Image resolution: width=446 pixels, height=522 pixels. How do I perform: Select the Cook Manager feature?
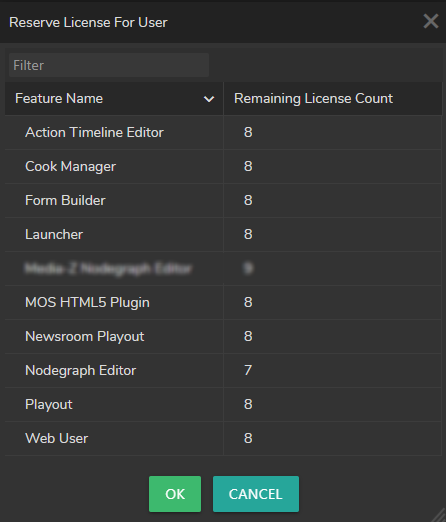tap(223, 167)
